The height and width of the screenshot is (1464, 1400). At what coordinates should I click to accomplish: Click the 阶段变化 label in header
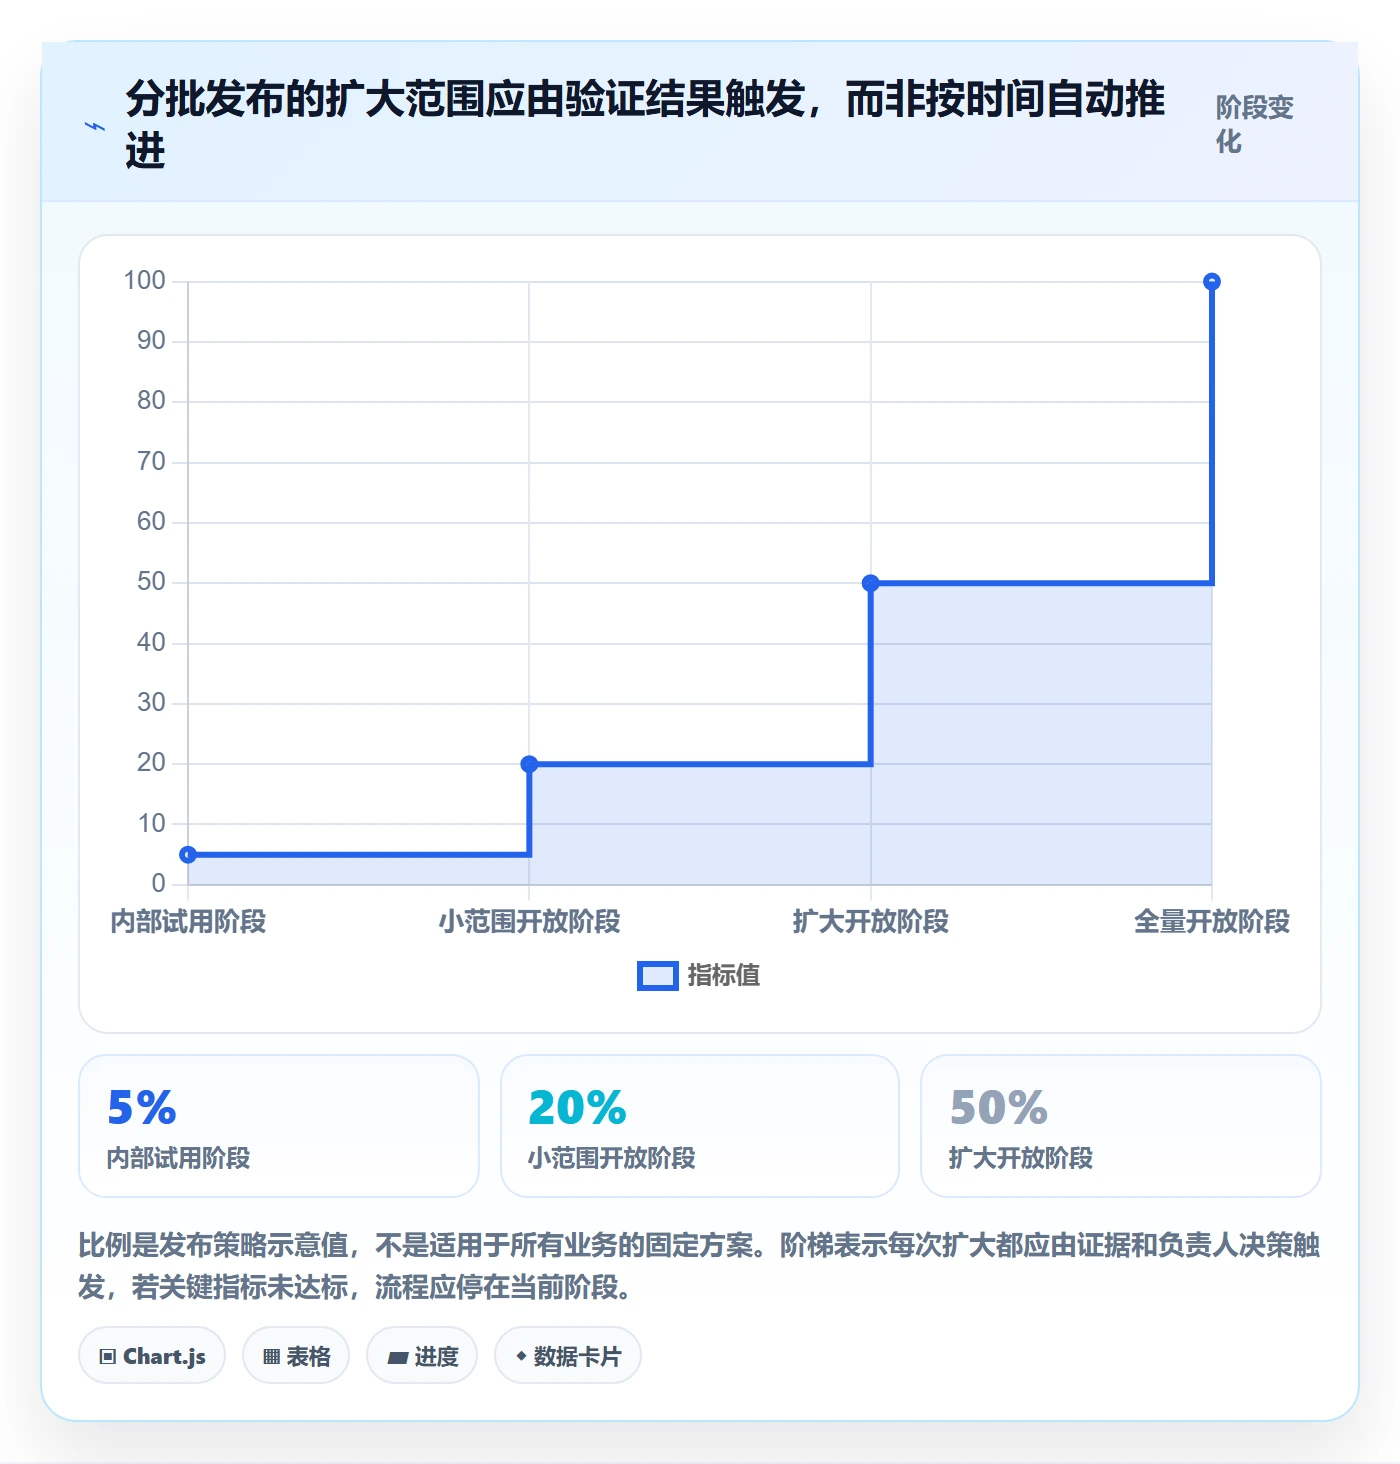pos(1255,124)
